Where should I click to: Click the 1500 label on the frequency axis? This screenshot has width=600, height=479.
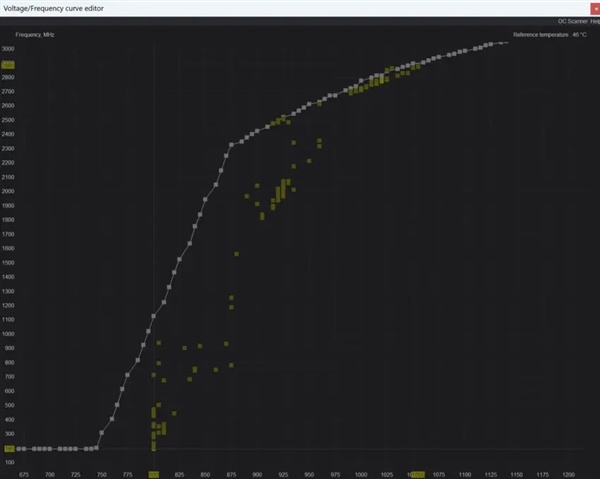pyautogui.click(x=8, y=263)
